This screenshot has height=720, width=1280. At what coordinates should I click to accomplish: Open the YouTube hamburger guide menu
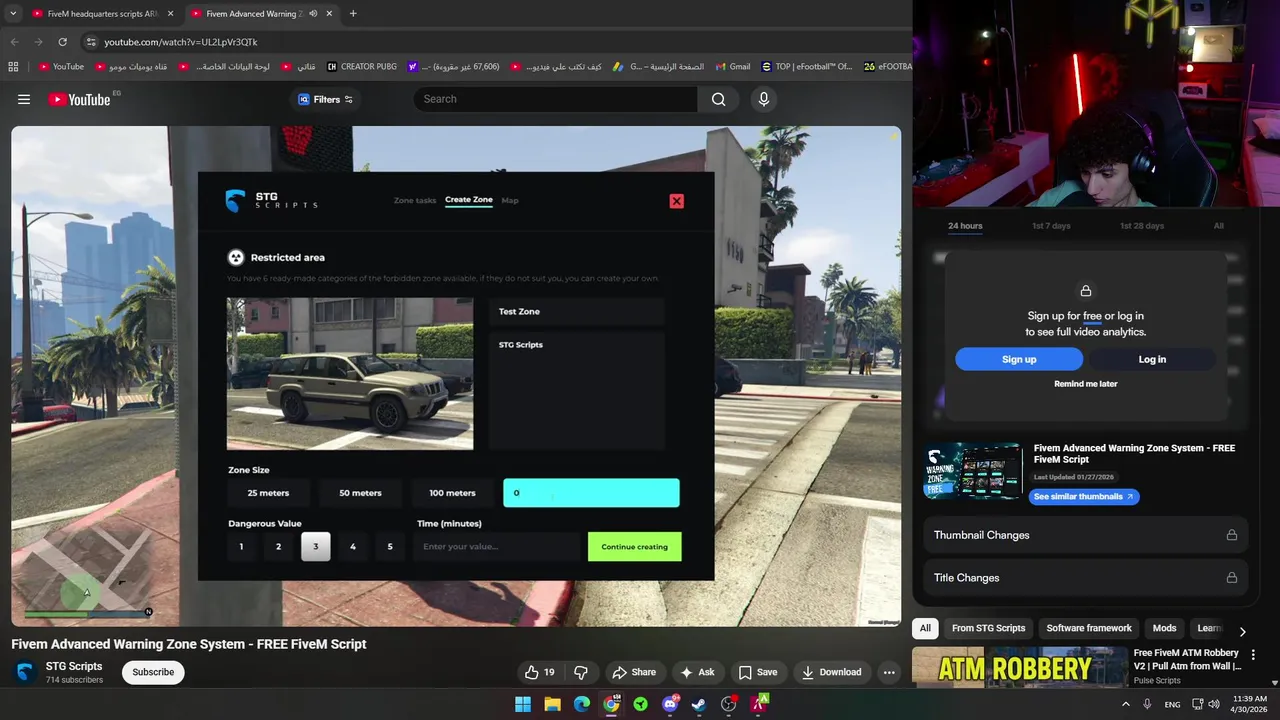coord(24,99)
